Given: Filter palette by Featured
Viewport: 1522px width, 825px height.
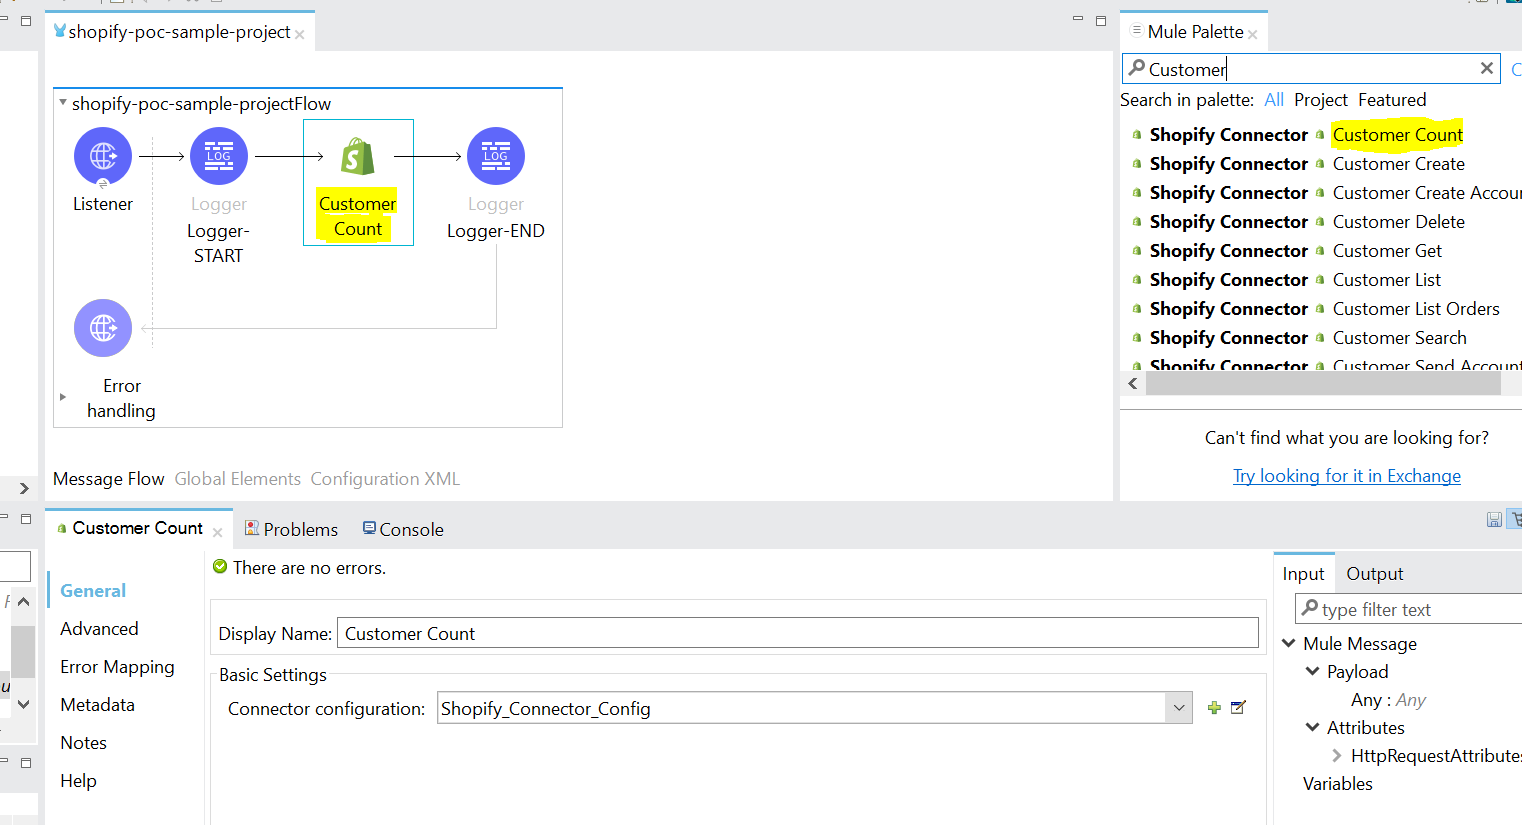Looking at the screenshot, I should tap(1392, 100).
